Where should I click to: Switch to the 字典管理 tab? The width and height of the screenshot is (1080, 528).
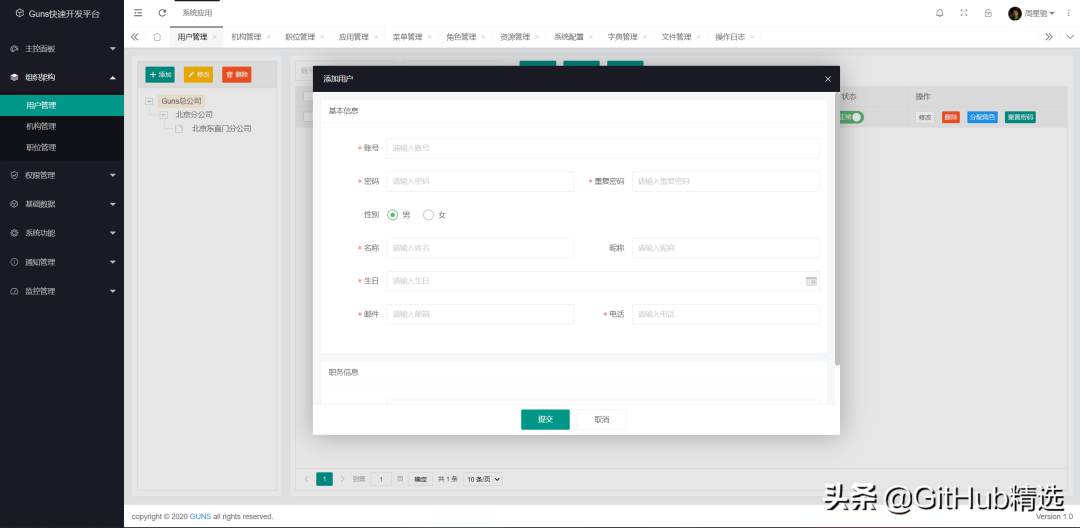622,37
